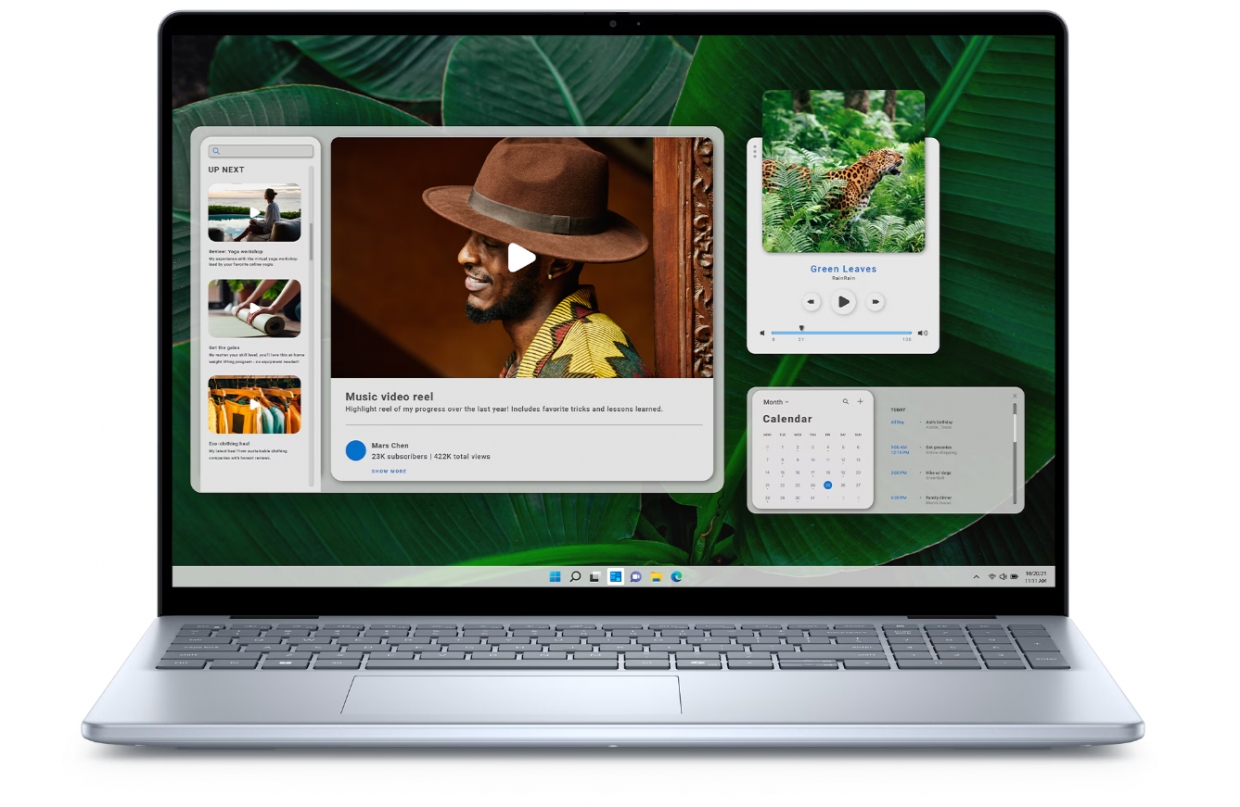This screenshot has height=807, width=1240.
Task: Click the search field above UP NEXT
Action: 261,152
